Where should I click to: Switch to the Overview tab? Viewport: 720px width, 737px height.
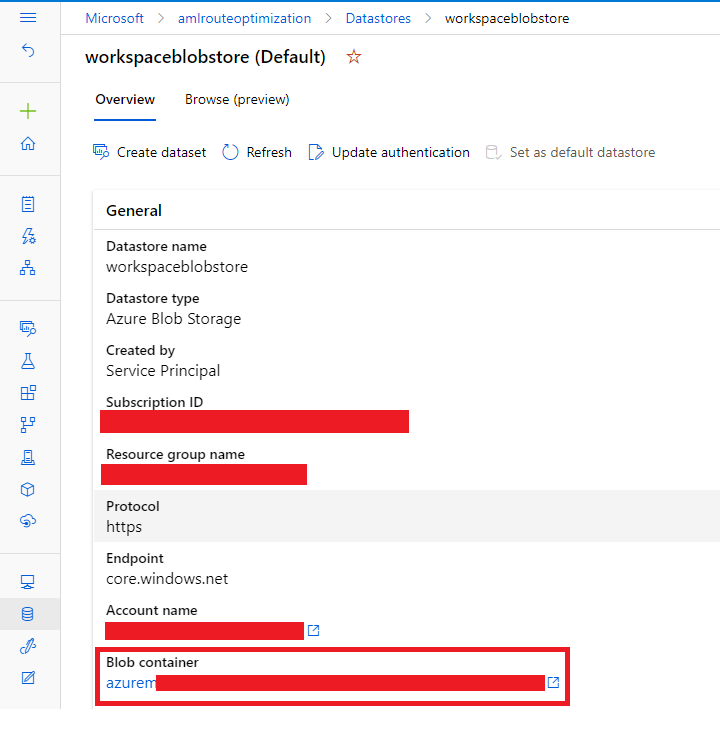point(125,100)
